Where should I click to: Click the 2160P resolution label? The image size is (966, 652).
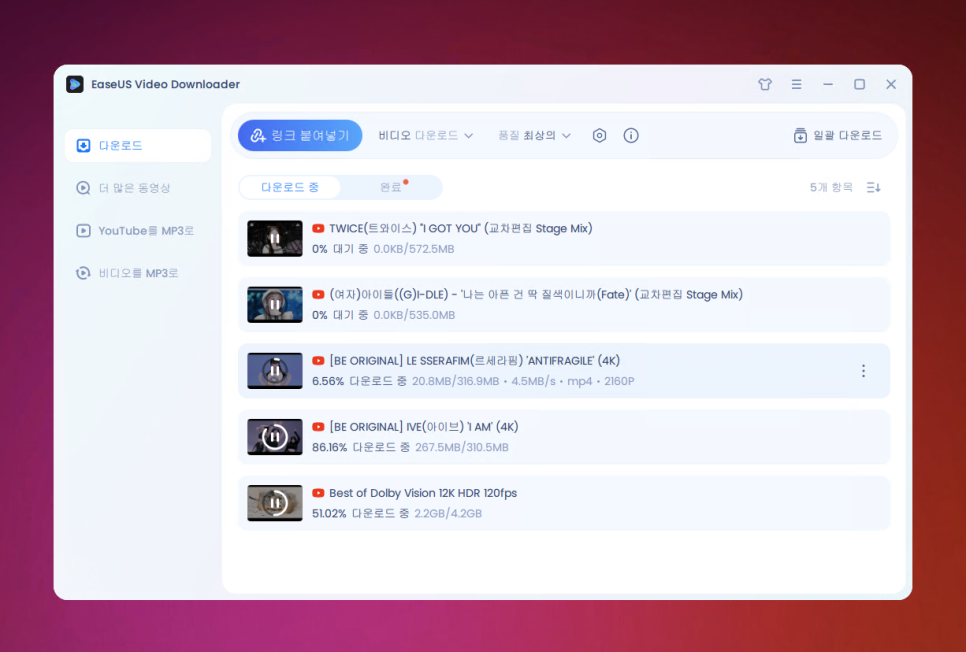(x=619, y=381)
